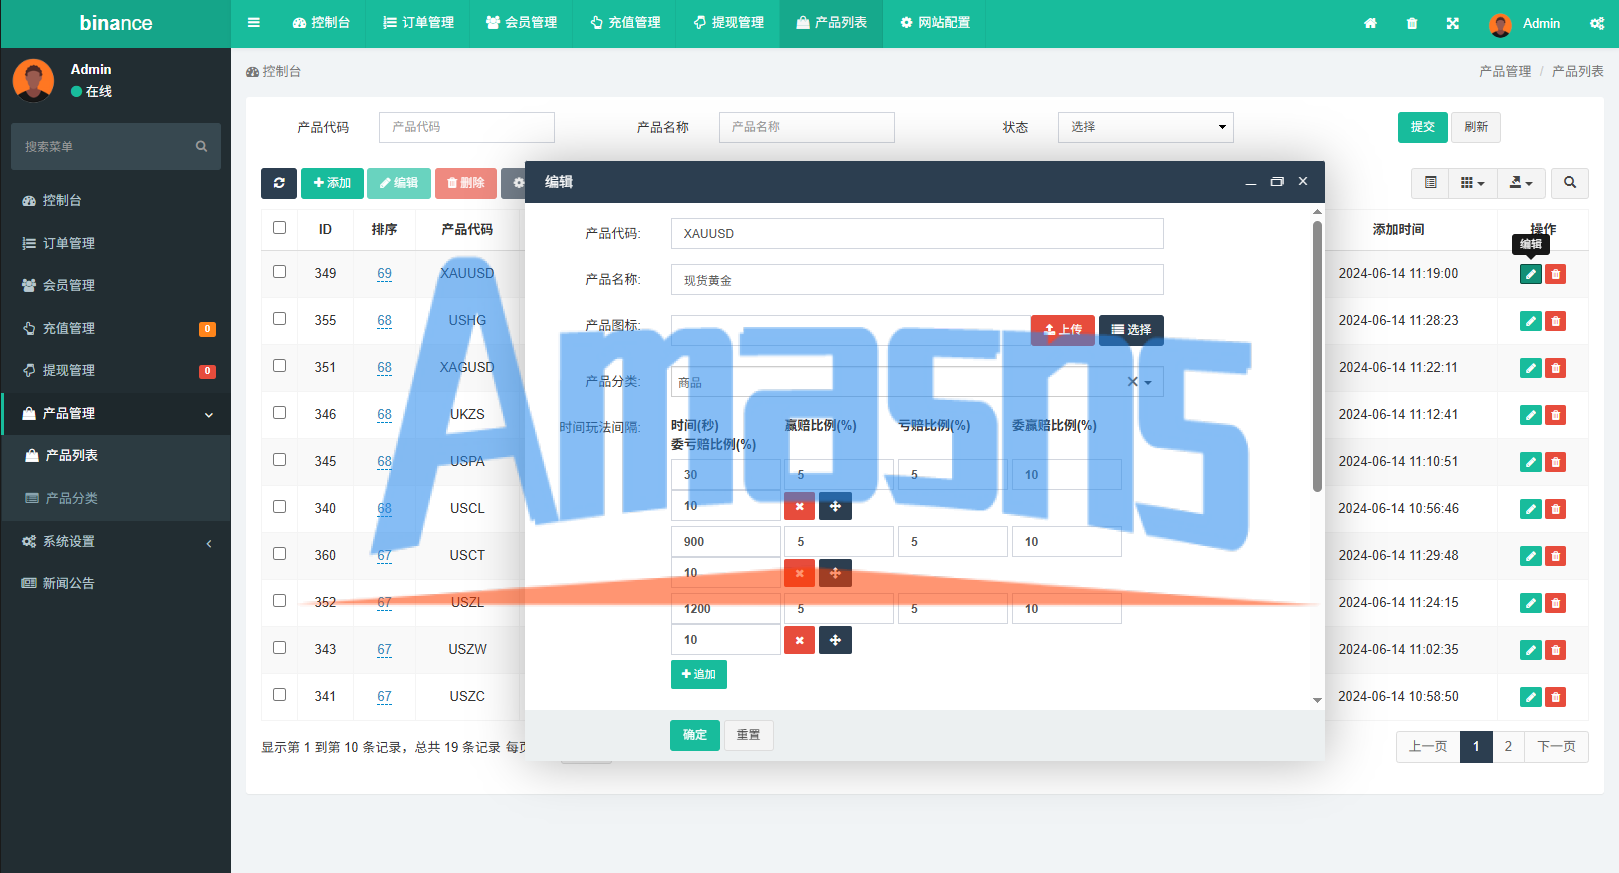This screenshot has width=1619, height=873.
Task: Check the row 349 checkbox
Action: point(279,271)
